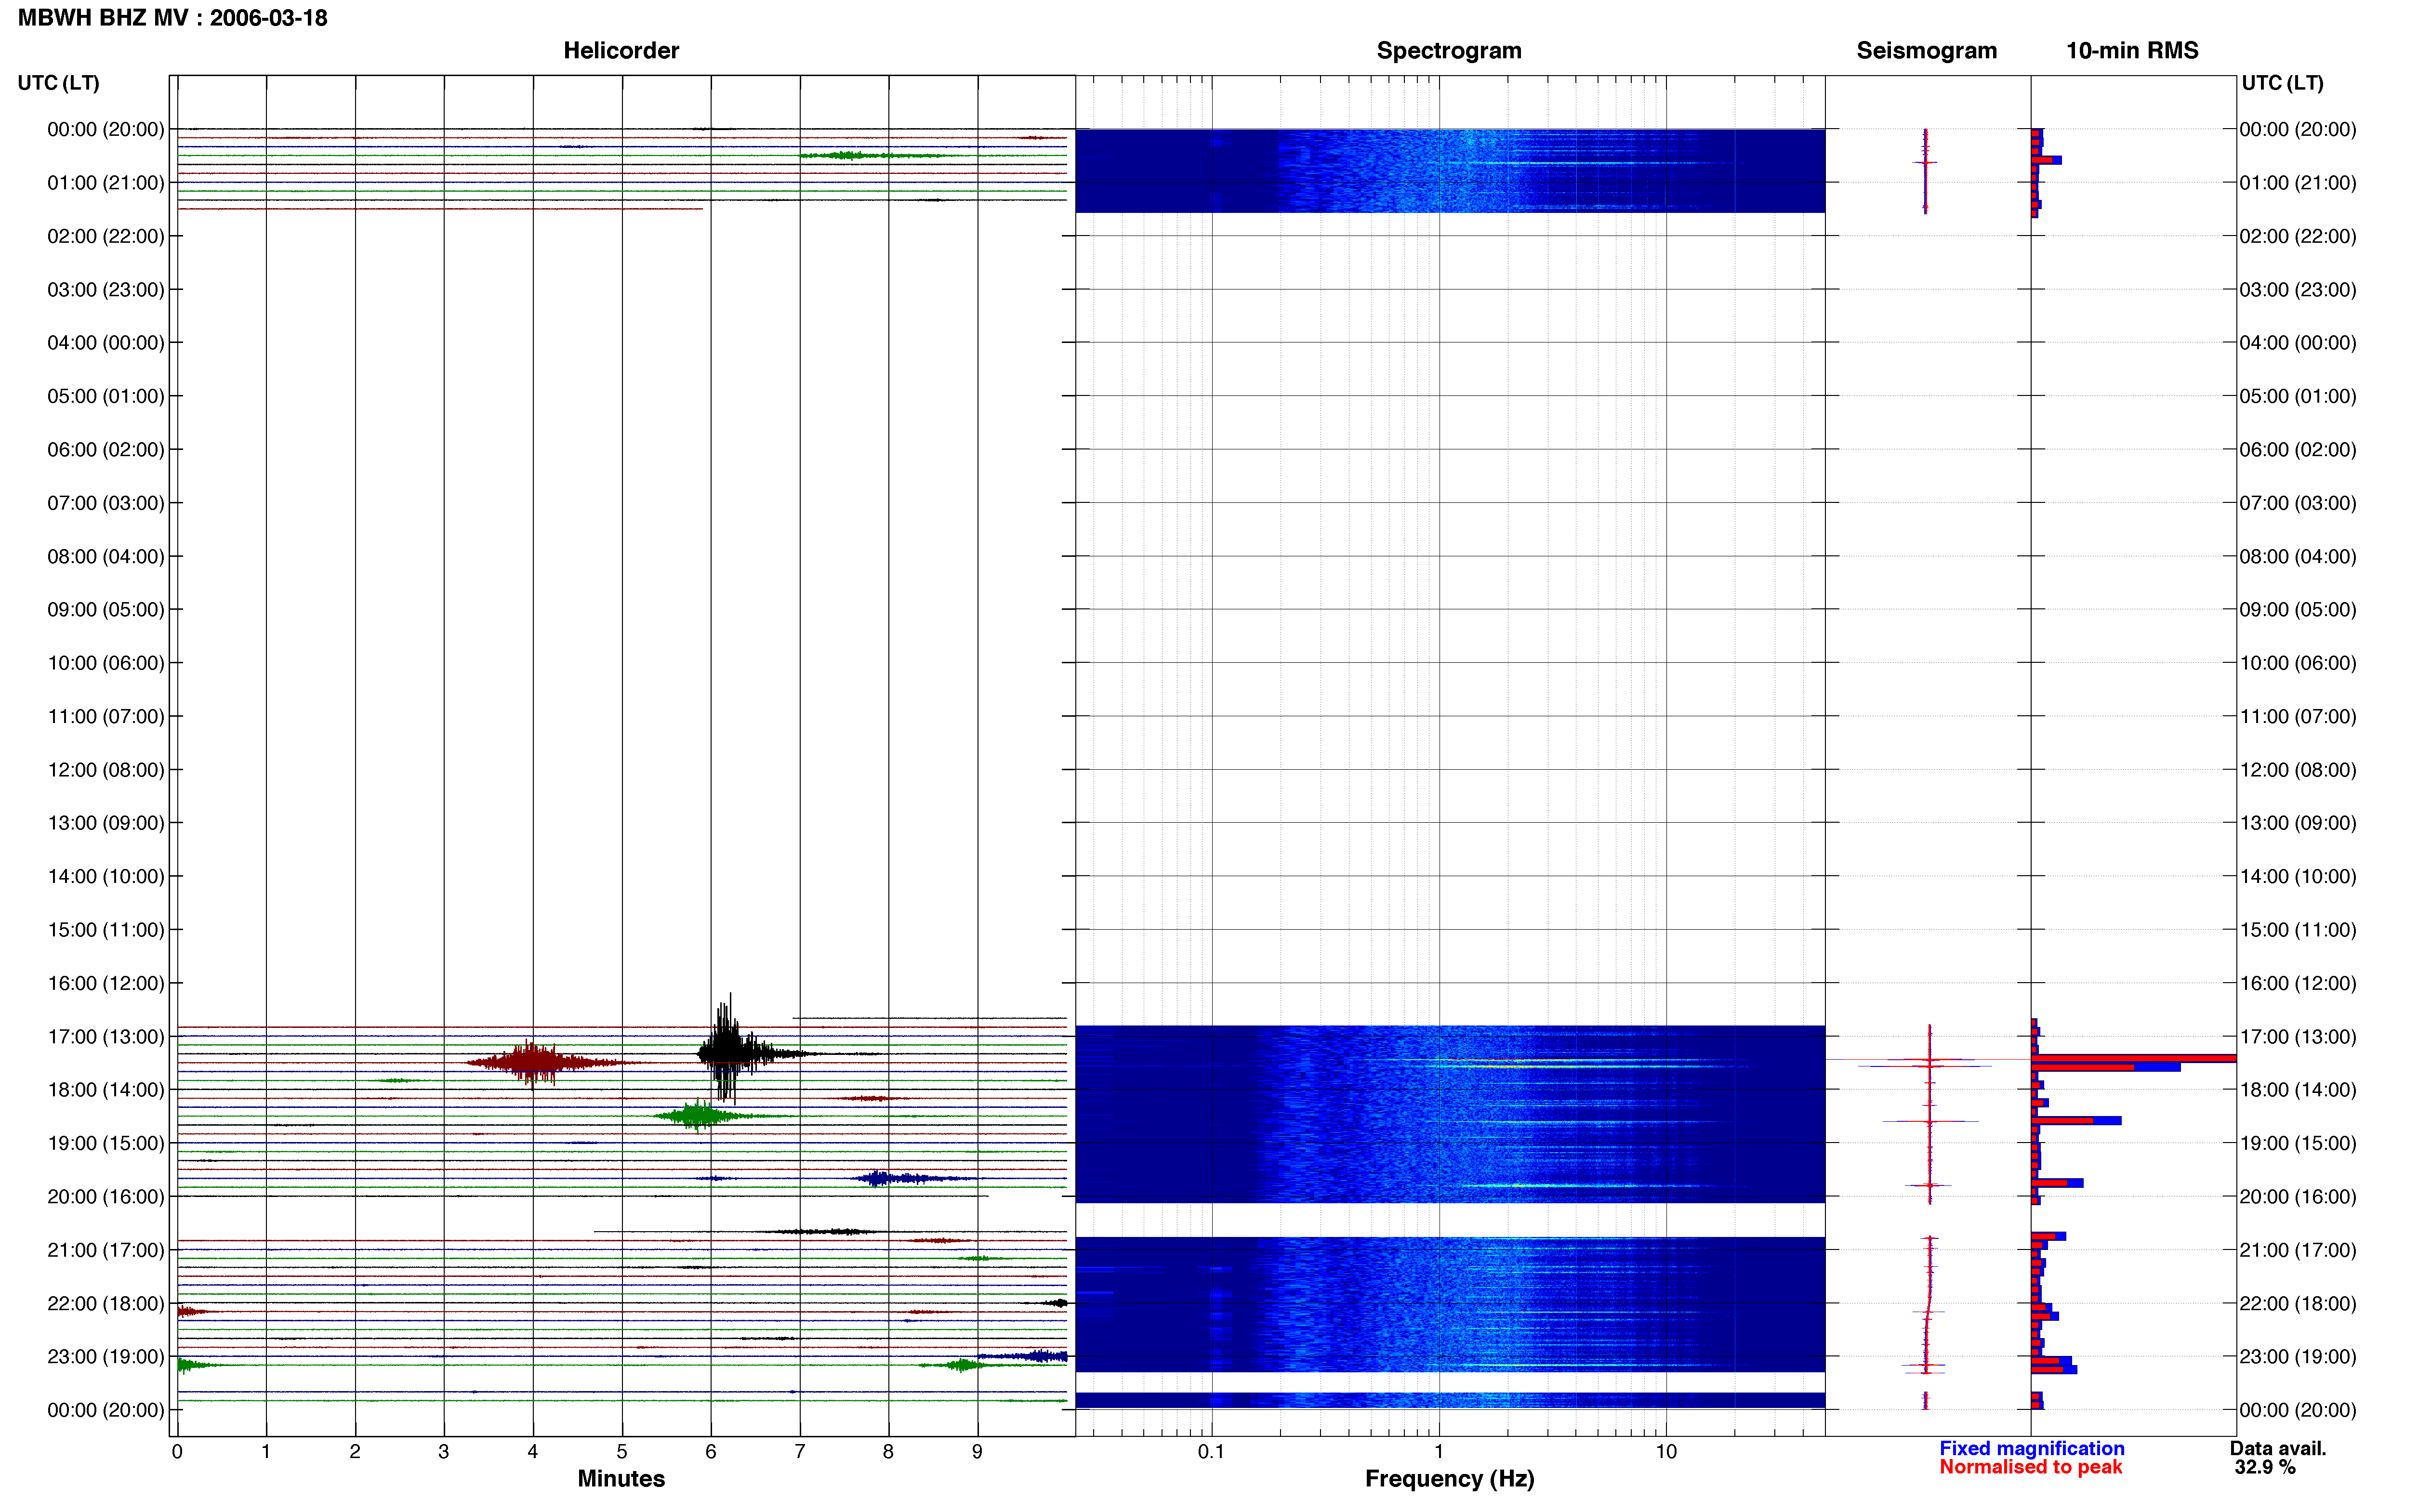Click the right '10:00 (06:00)' time label

point(2298,663)
